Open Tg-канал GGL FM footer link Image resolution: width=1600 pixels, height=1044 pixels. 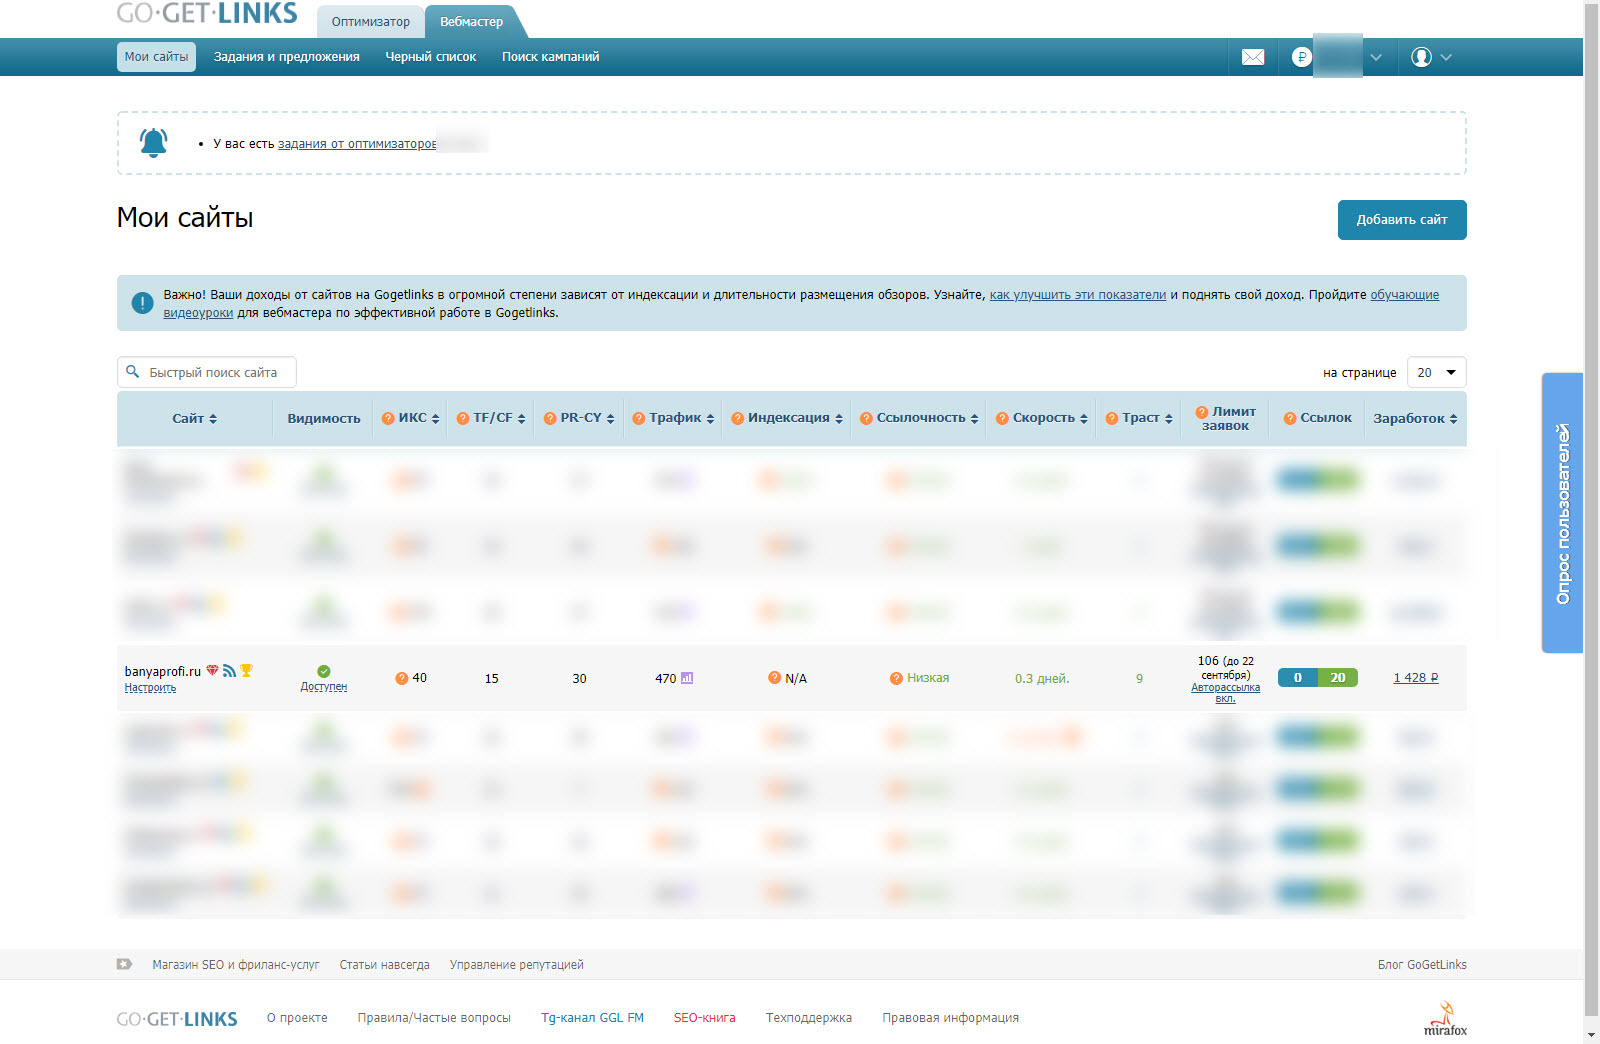point(593,1018)
